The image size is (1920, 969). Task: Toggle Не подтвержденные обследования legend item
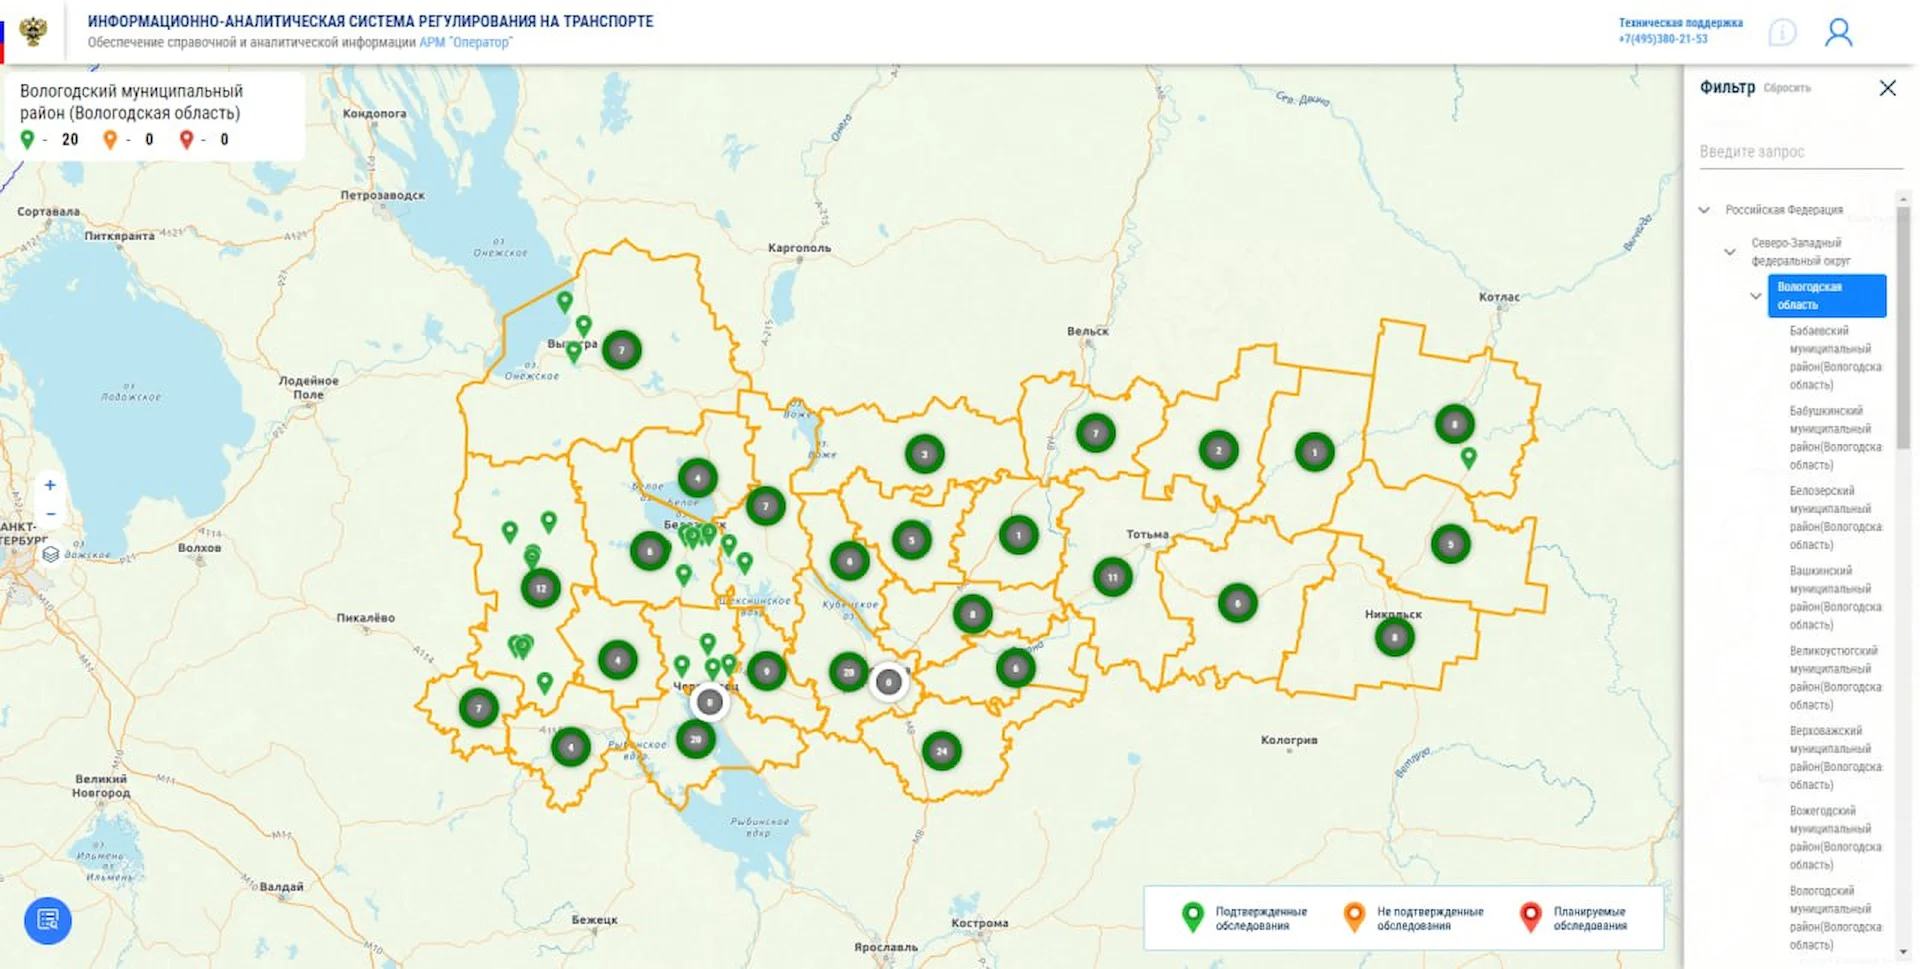tap(1414, 918)
